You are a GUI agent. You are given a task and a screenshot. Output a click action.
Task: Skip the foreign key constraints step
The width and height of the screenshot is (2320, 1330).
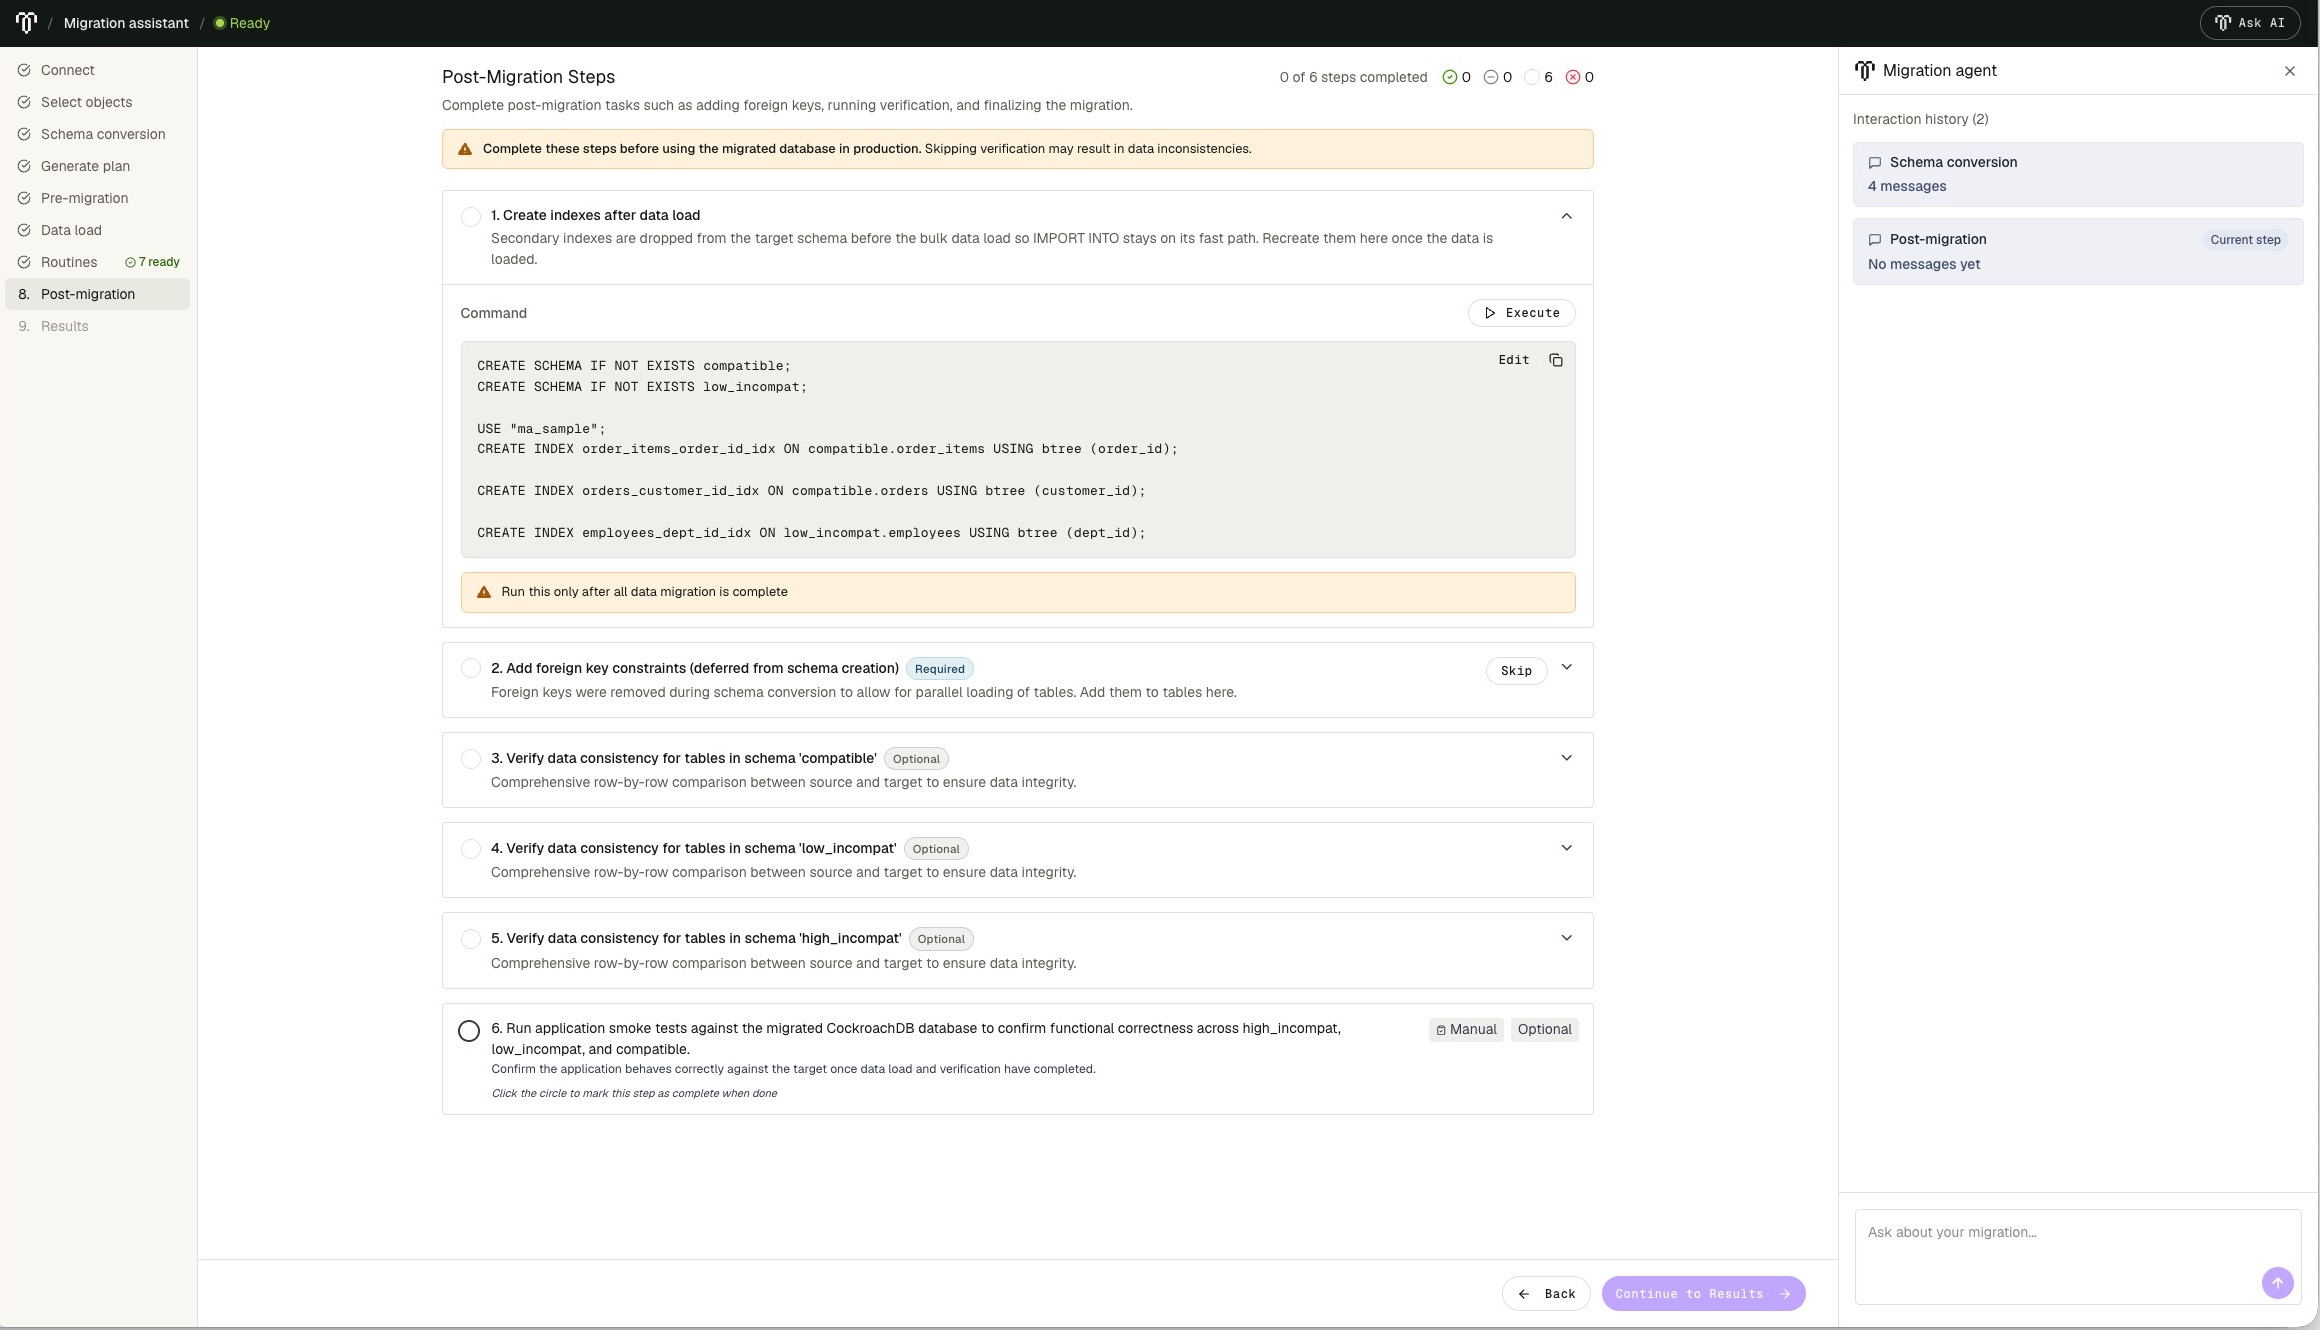pos(1516,671)
